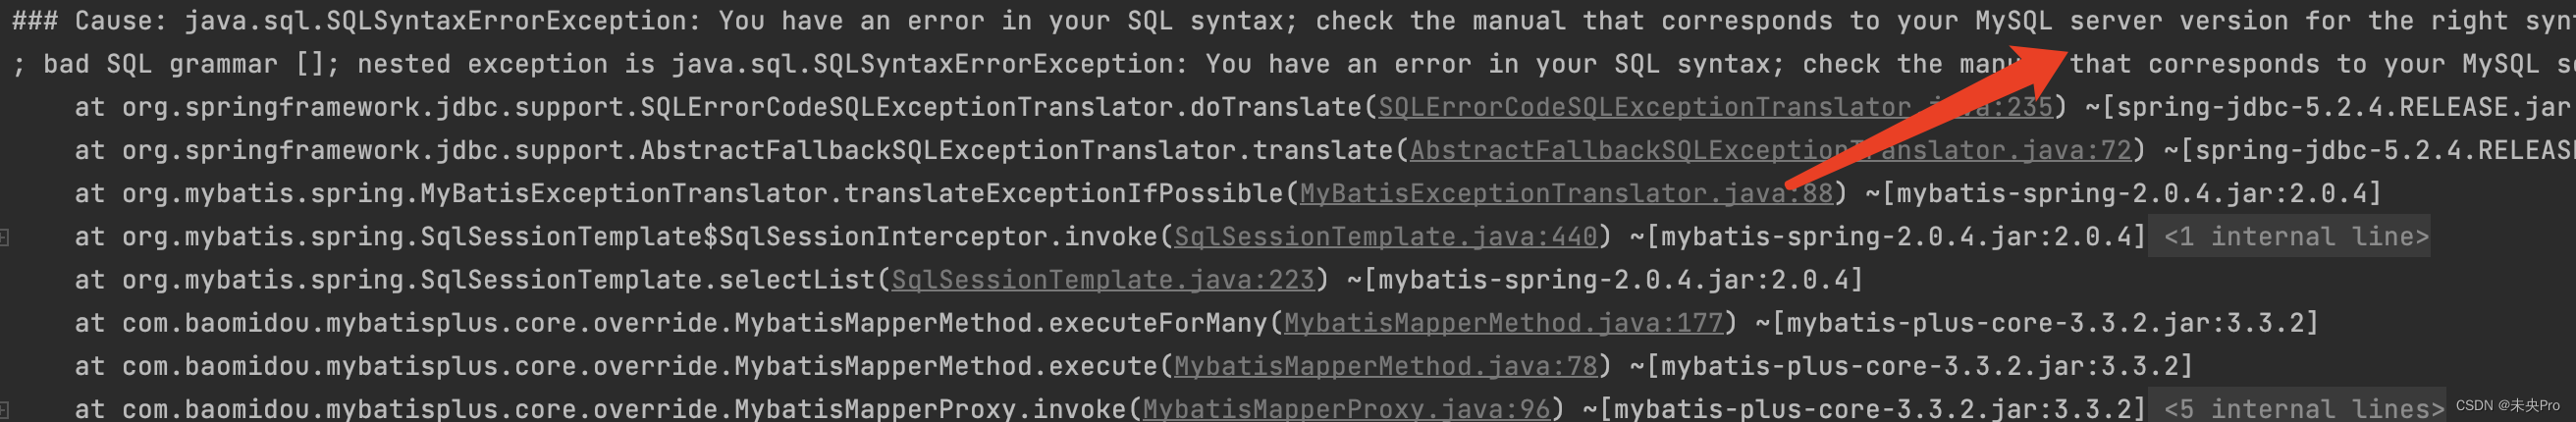Open MyBatisExceptionTranslator.java:88 link
Image resolution: width=2576 pixels, height=422 pixels.
coord(1566,194)
